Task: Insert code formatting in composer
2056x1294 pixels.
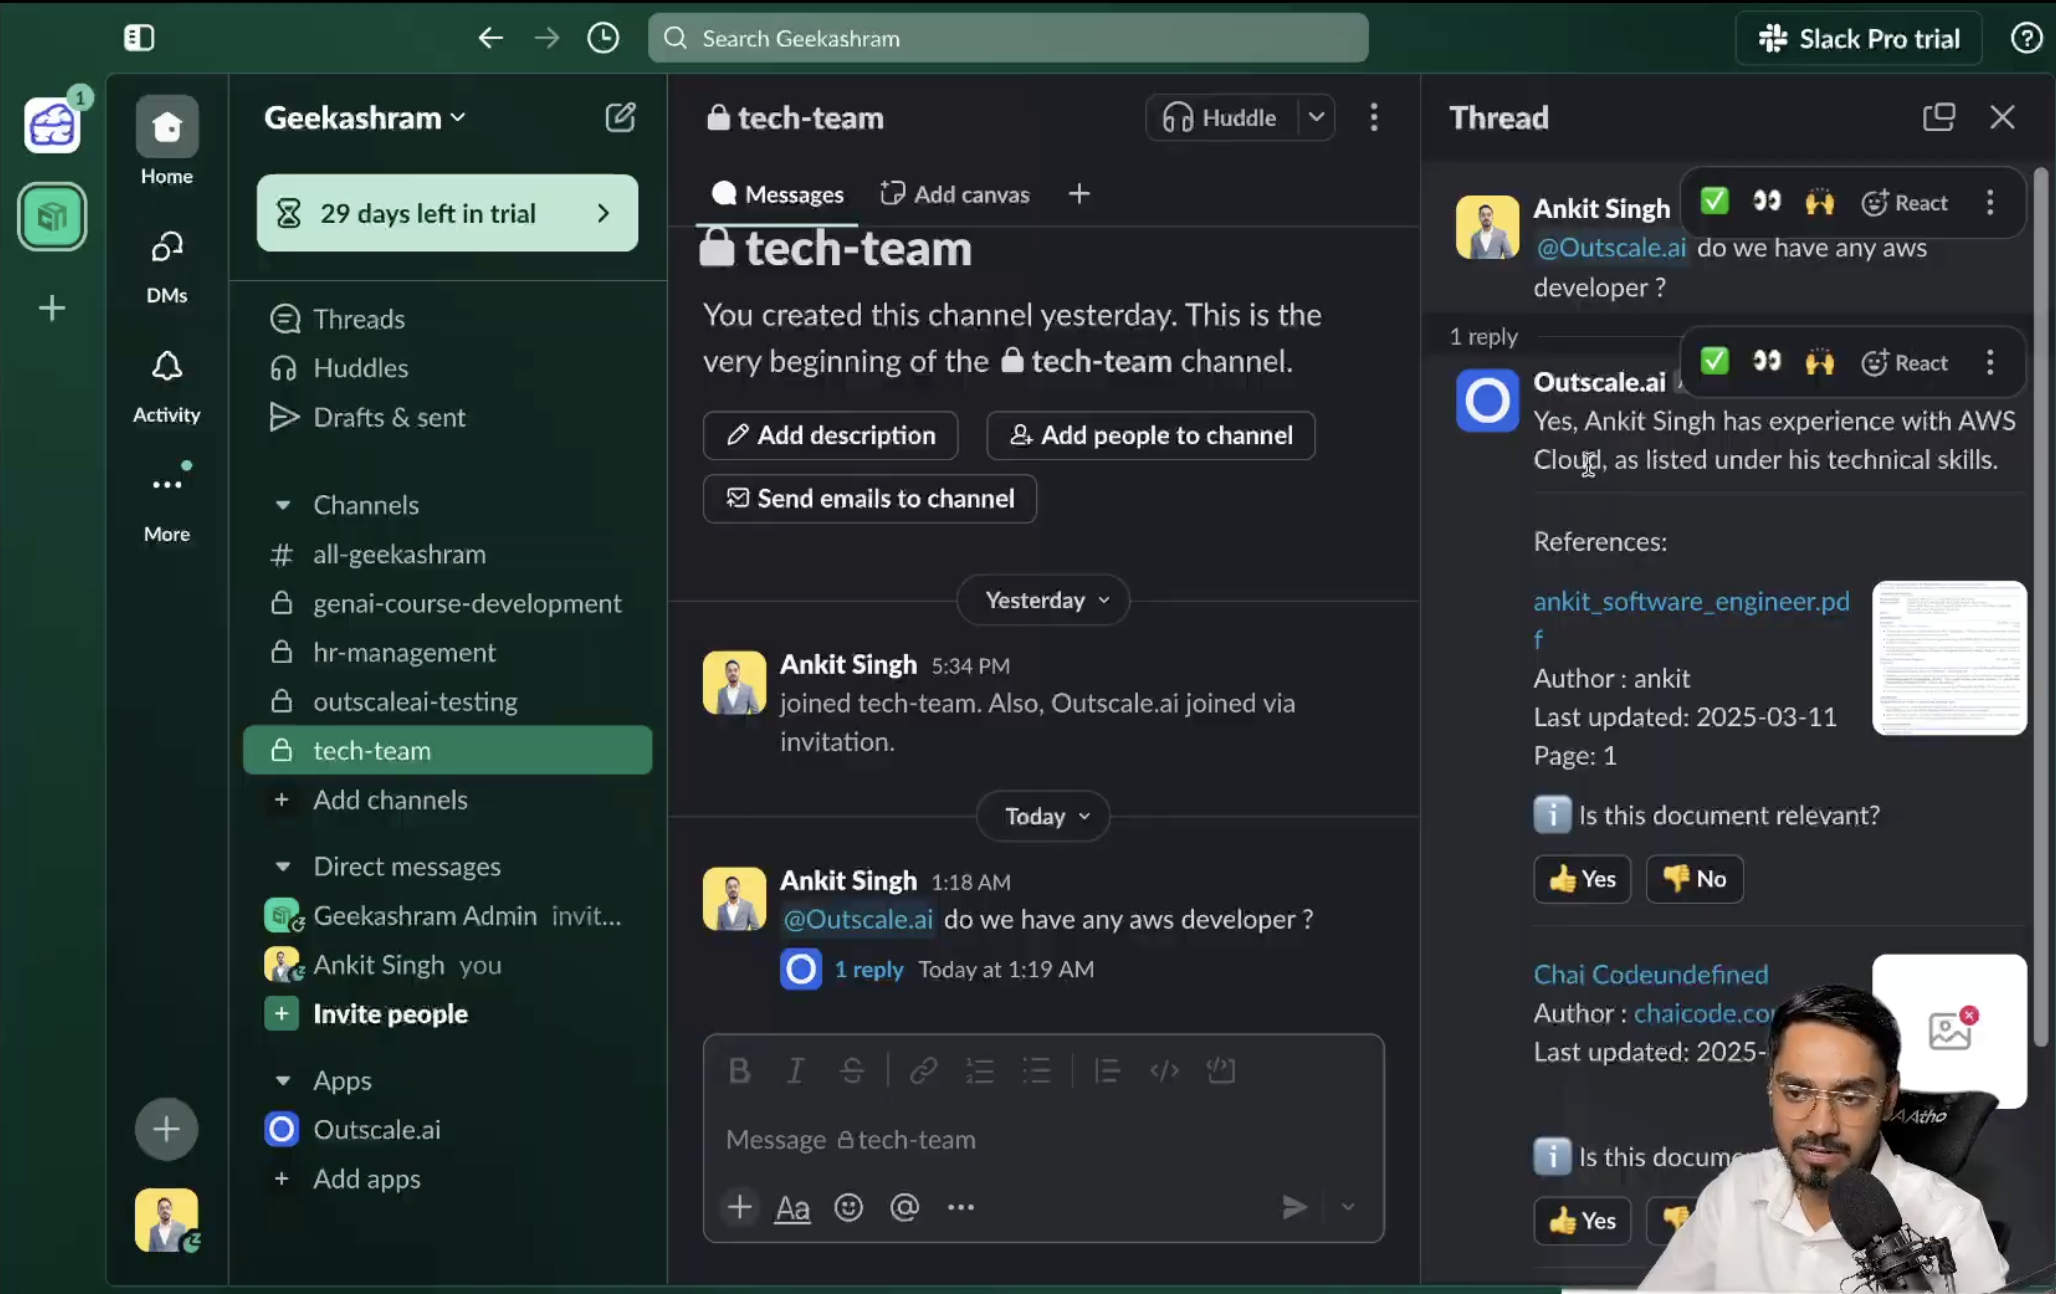Action: tap(1164, 1071)
